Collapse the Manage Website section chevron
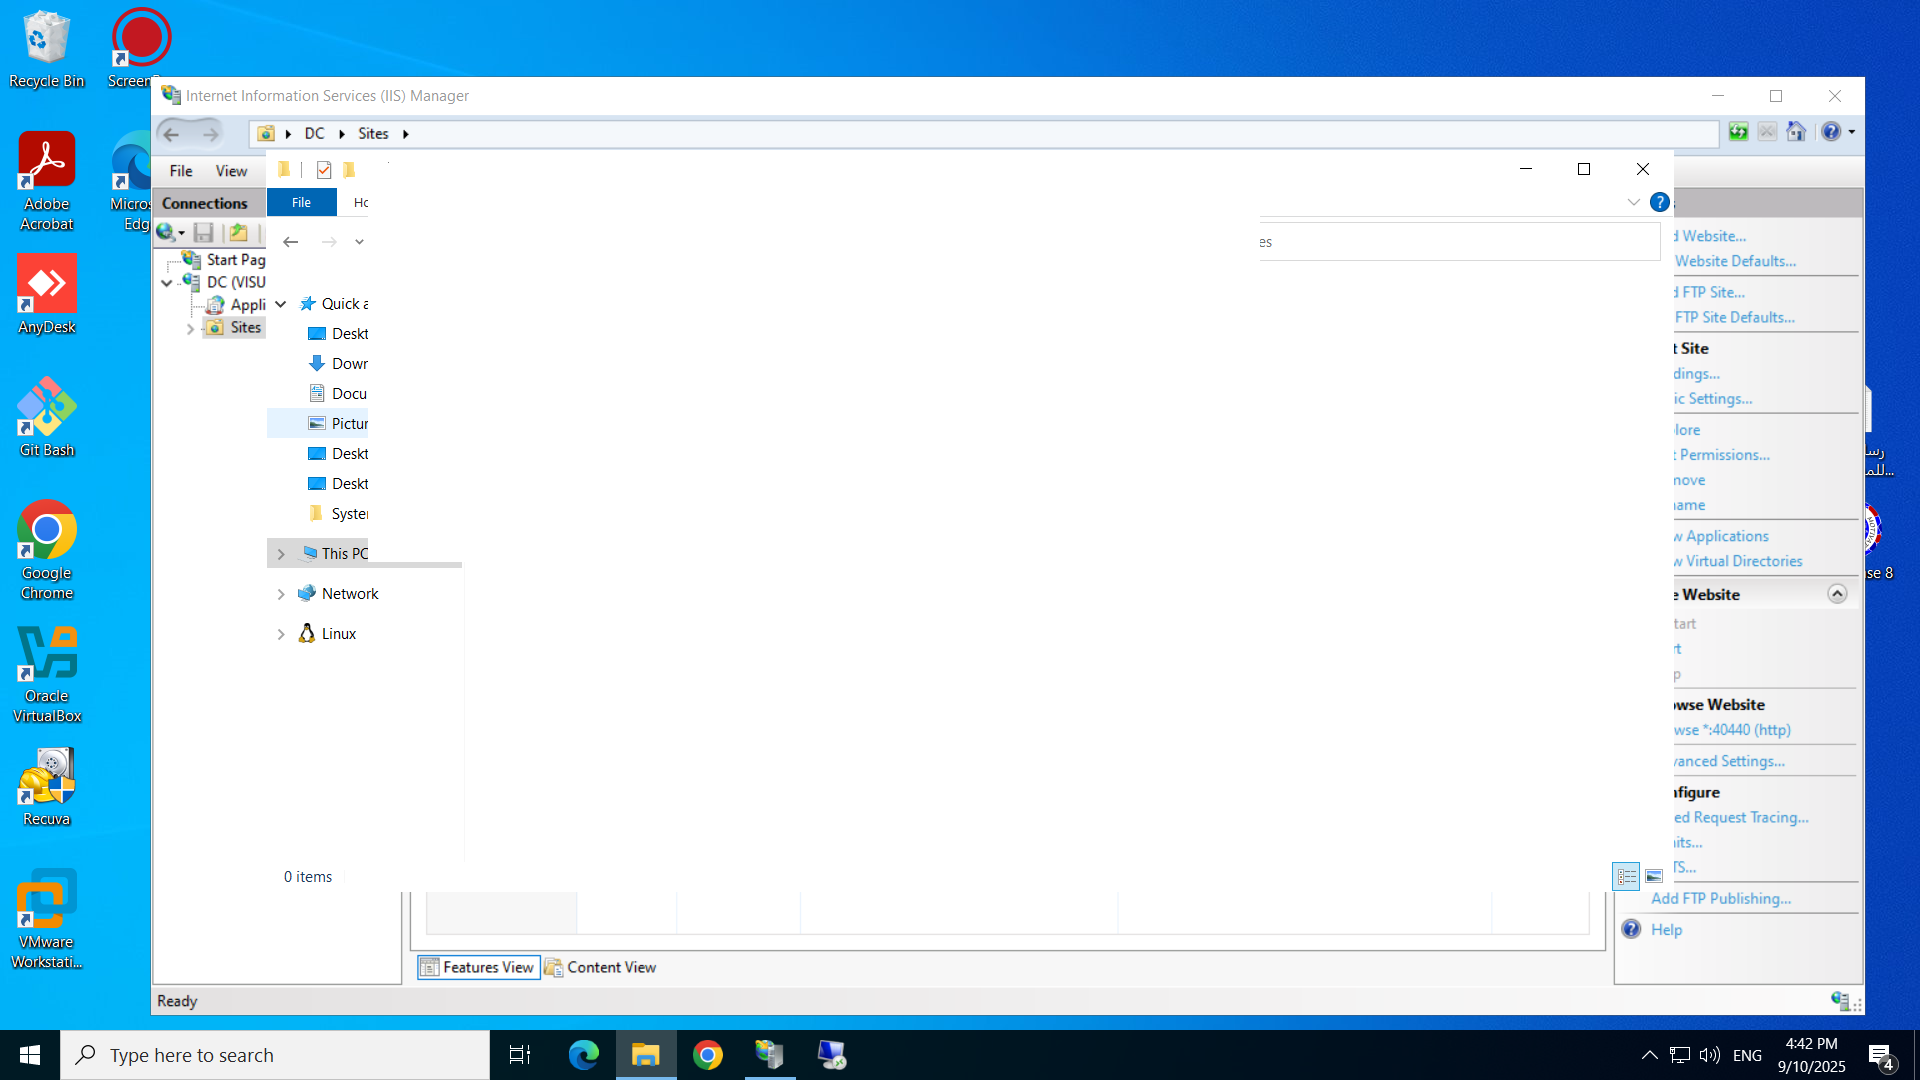1920x1080 pixels. (x=1837, y=594)
